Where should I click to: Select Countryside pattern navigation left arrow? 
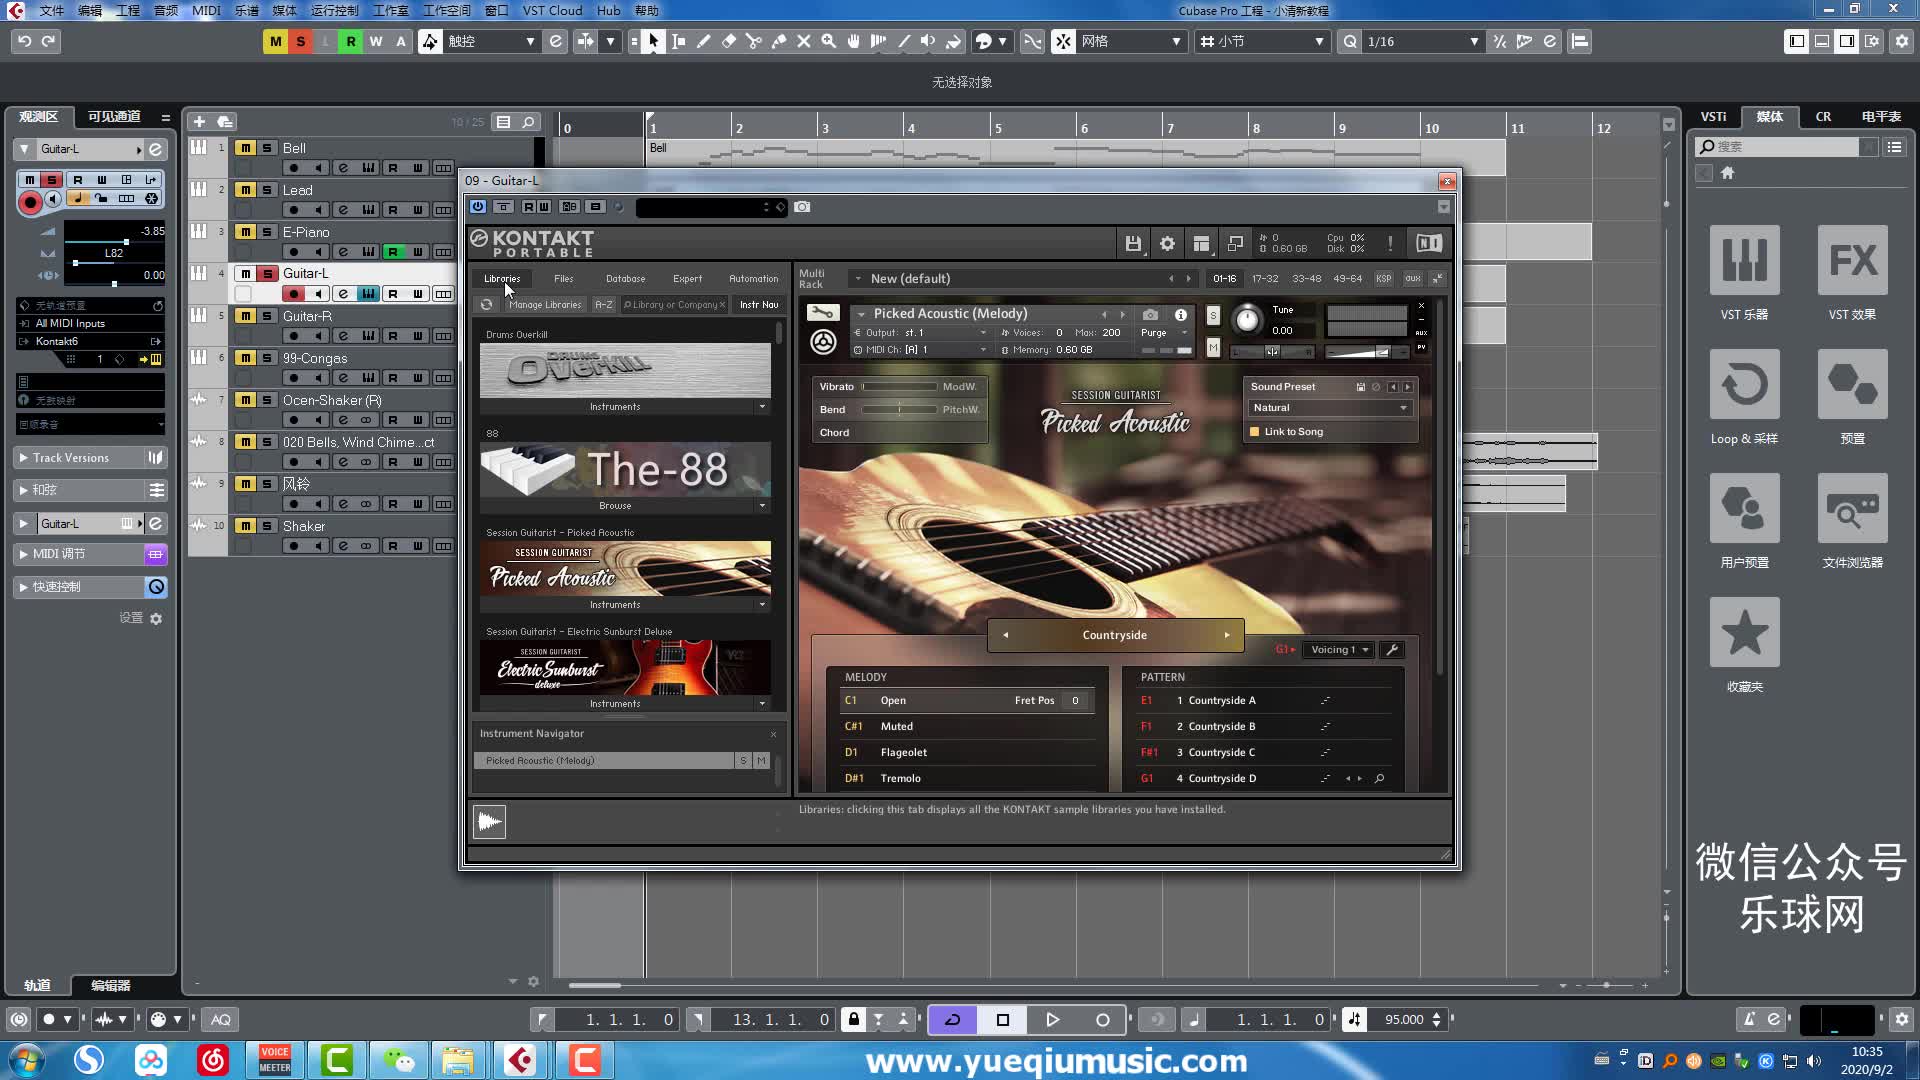(x=1005, y=634)
